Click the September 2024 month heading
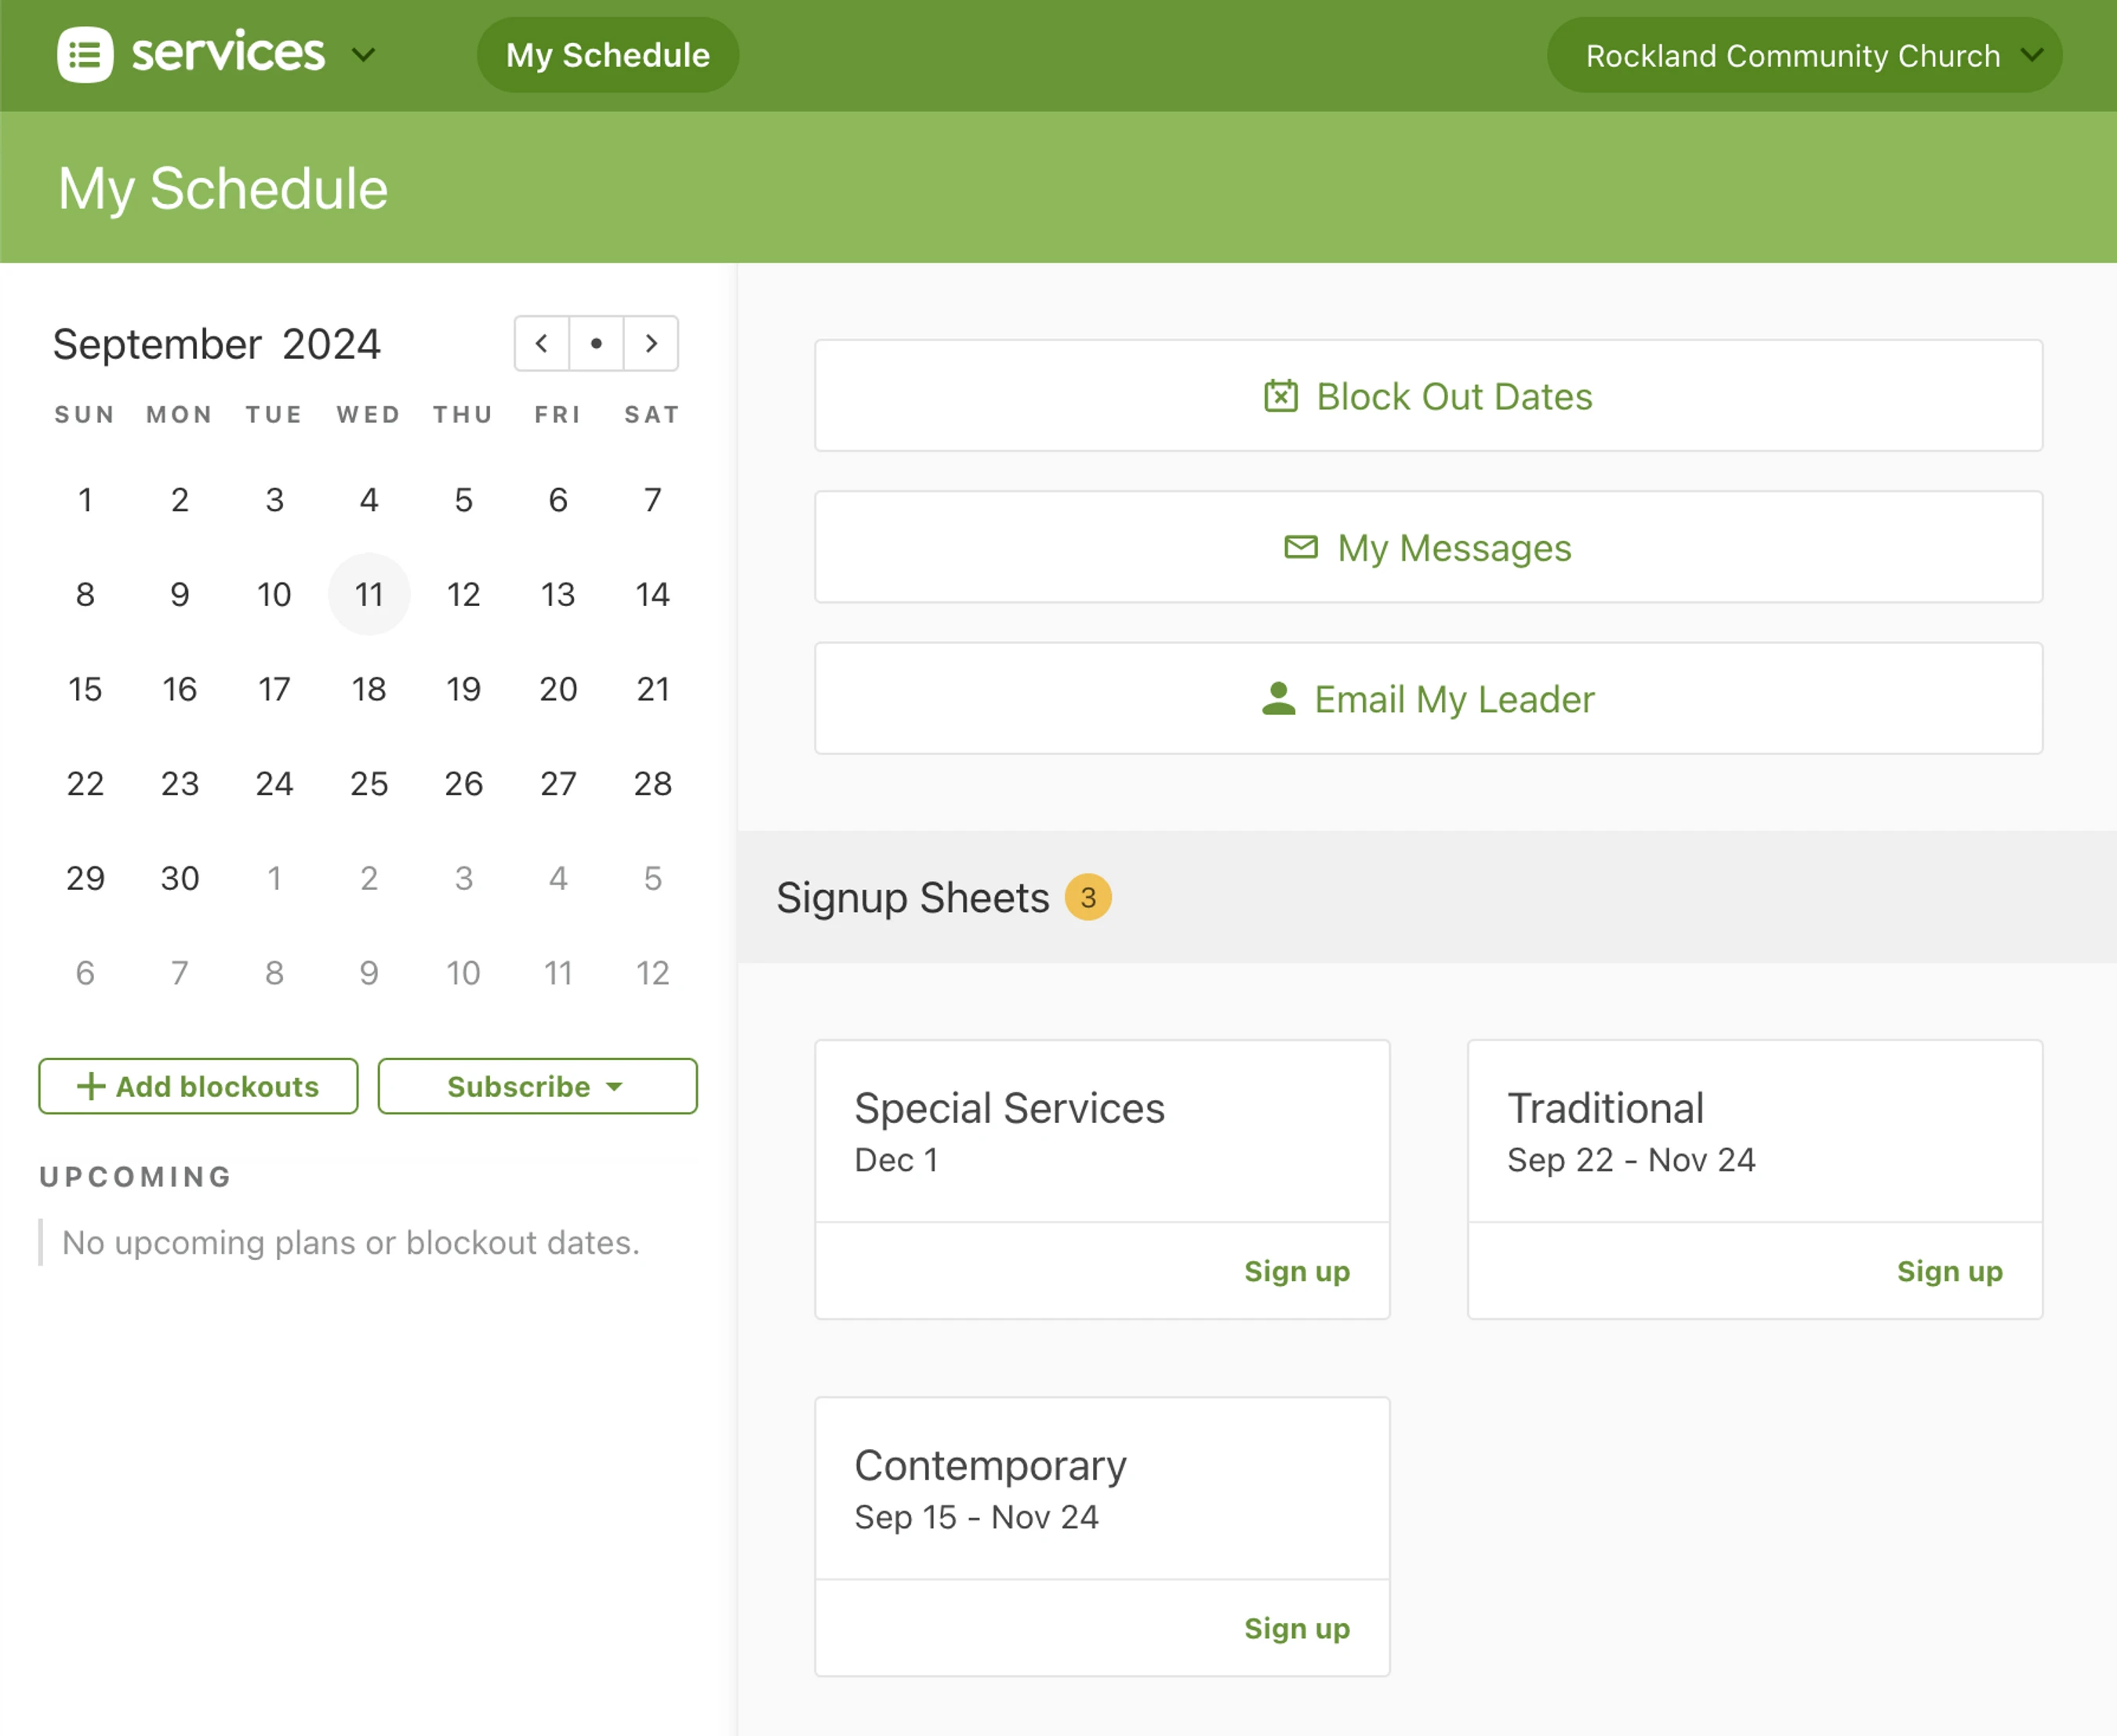 click(x=217, y=344)
